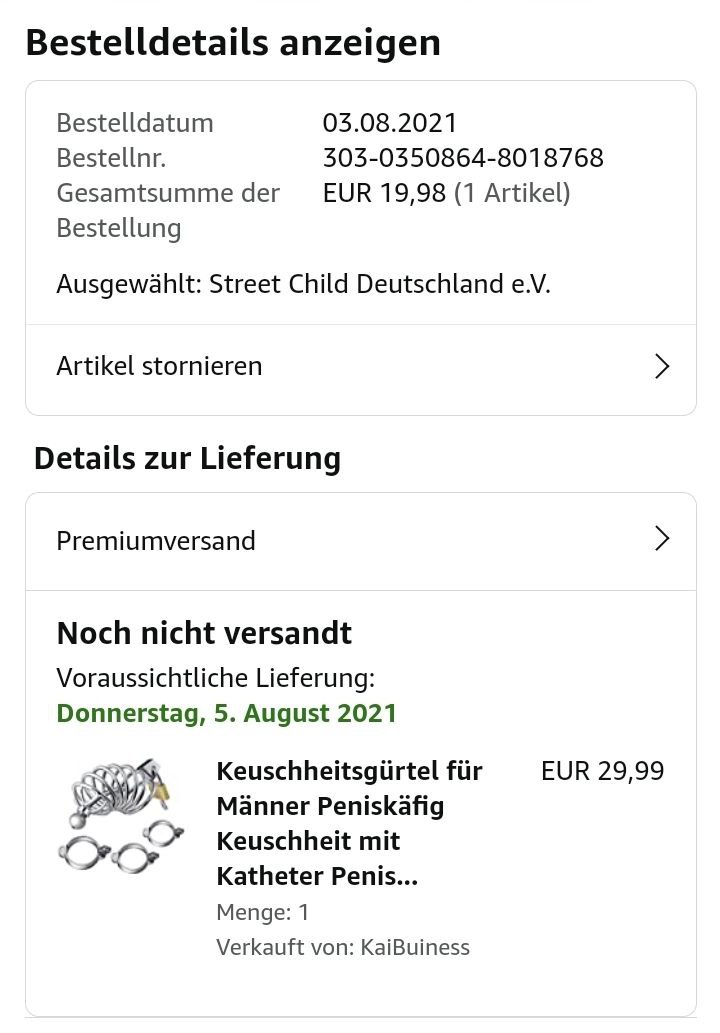
Task: Click the (1 Artikel) count text
Action: pyautogui.click(x=512, y=193)
